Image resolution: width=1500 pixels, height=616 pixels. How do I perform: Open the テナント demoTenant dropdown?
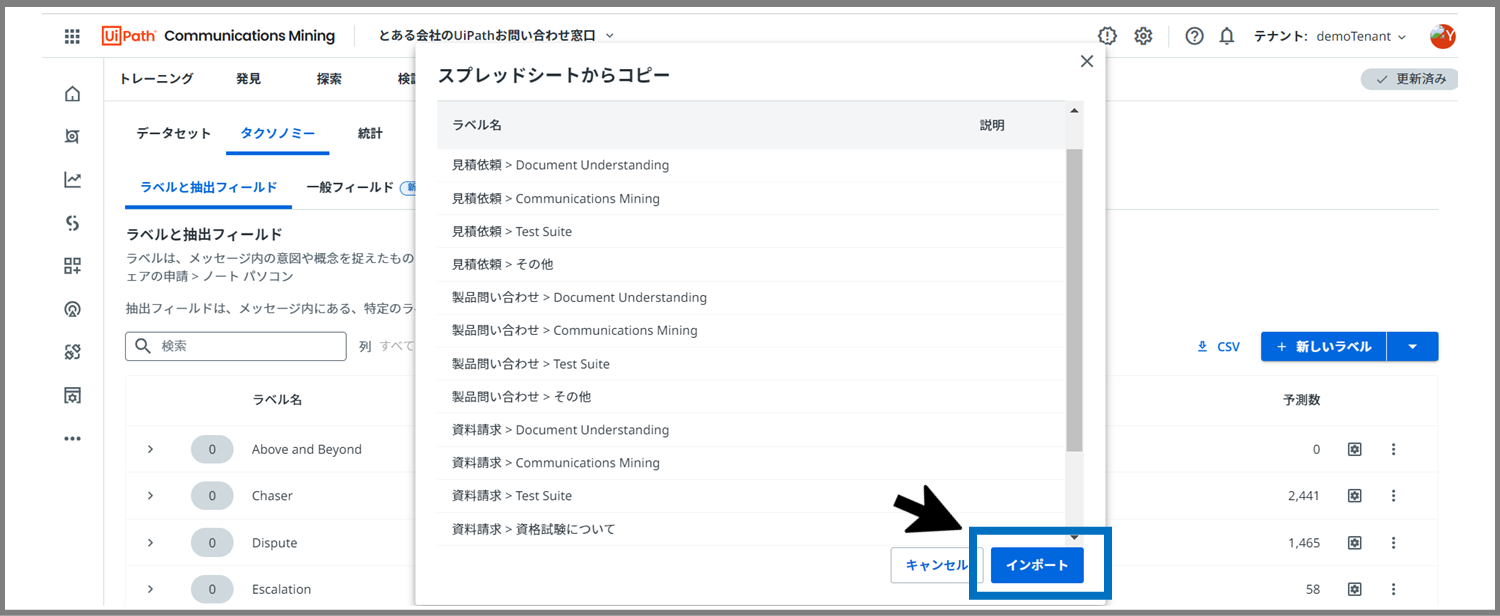[1330, 36]
